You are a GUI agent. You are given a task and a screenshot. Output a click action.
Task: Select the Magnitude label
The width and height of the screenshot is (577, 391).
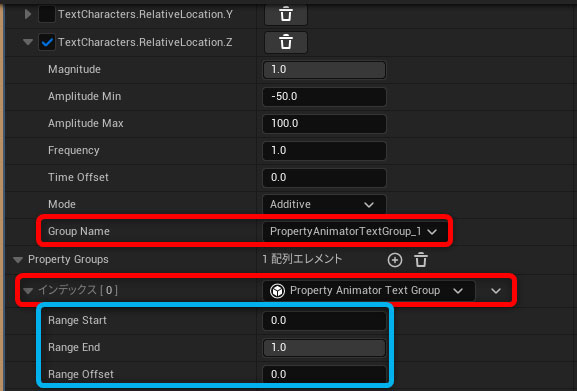pyautogui.click(x=74, y=70)
